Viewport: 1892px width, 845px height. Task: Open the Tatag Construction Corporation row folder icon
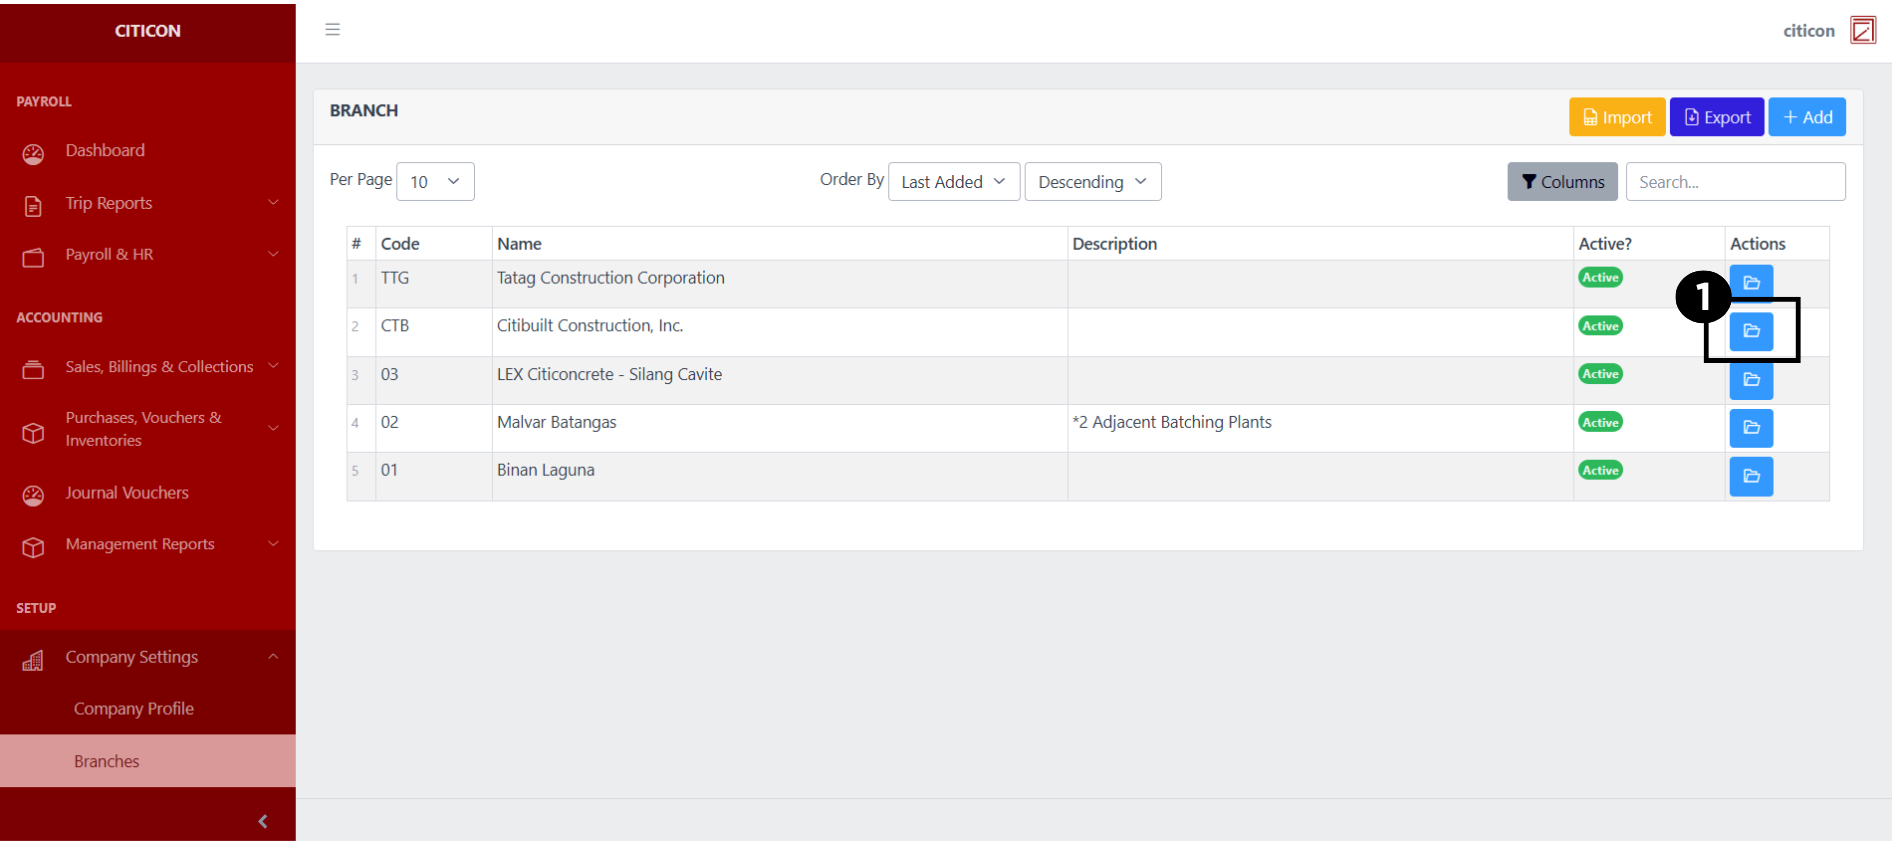click(1751, 283)
